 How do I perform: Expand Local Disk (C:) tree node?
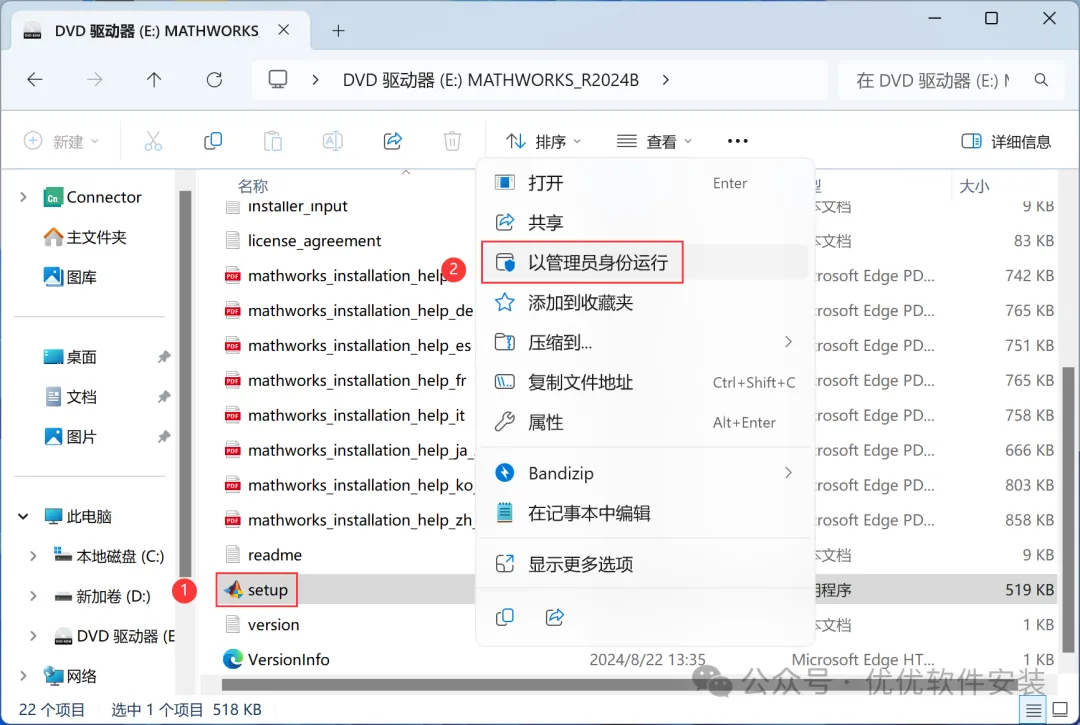[32, 556]
